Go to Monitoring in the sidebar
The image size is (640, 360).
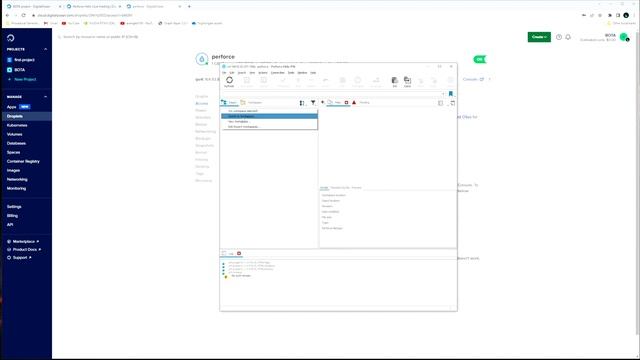click(16, 189)
